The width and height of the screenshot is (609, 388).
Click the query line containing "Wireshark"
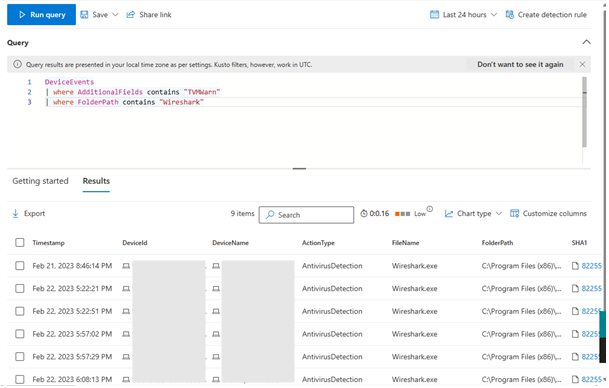(x=124, y=102)
